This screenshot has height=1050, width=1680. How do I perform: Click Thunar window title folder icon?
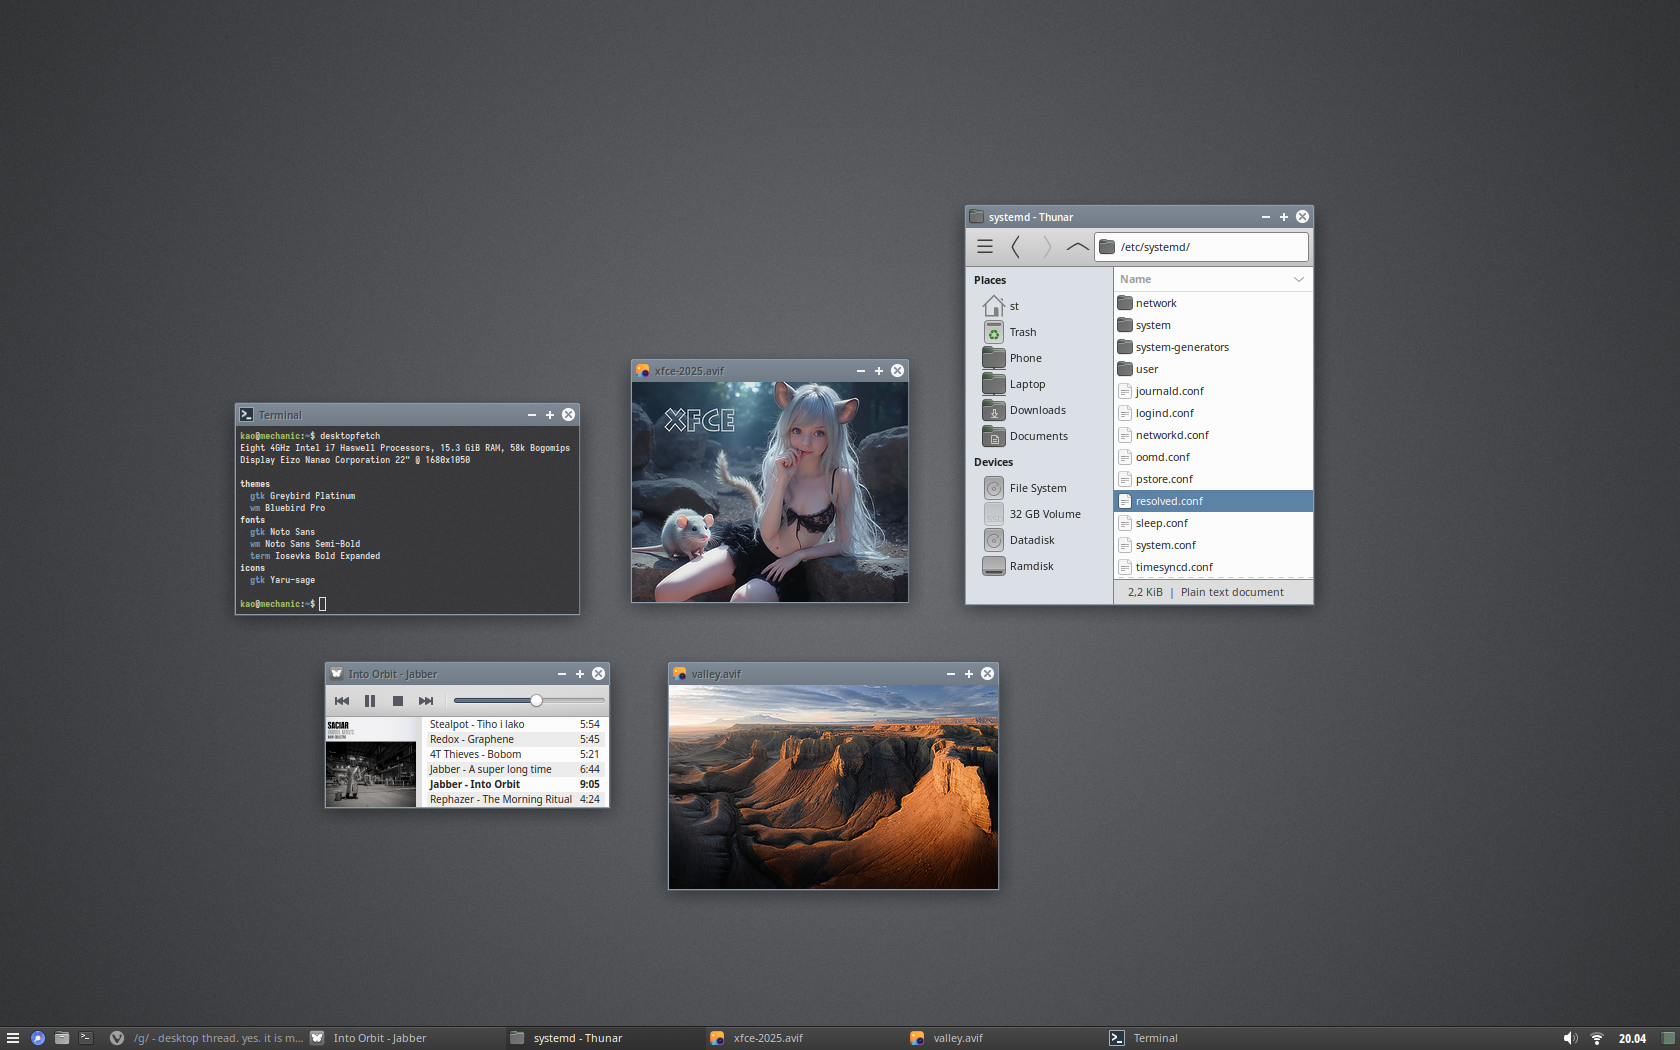pos(977,216)
